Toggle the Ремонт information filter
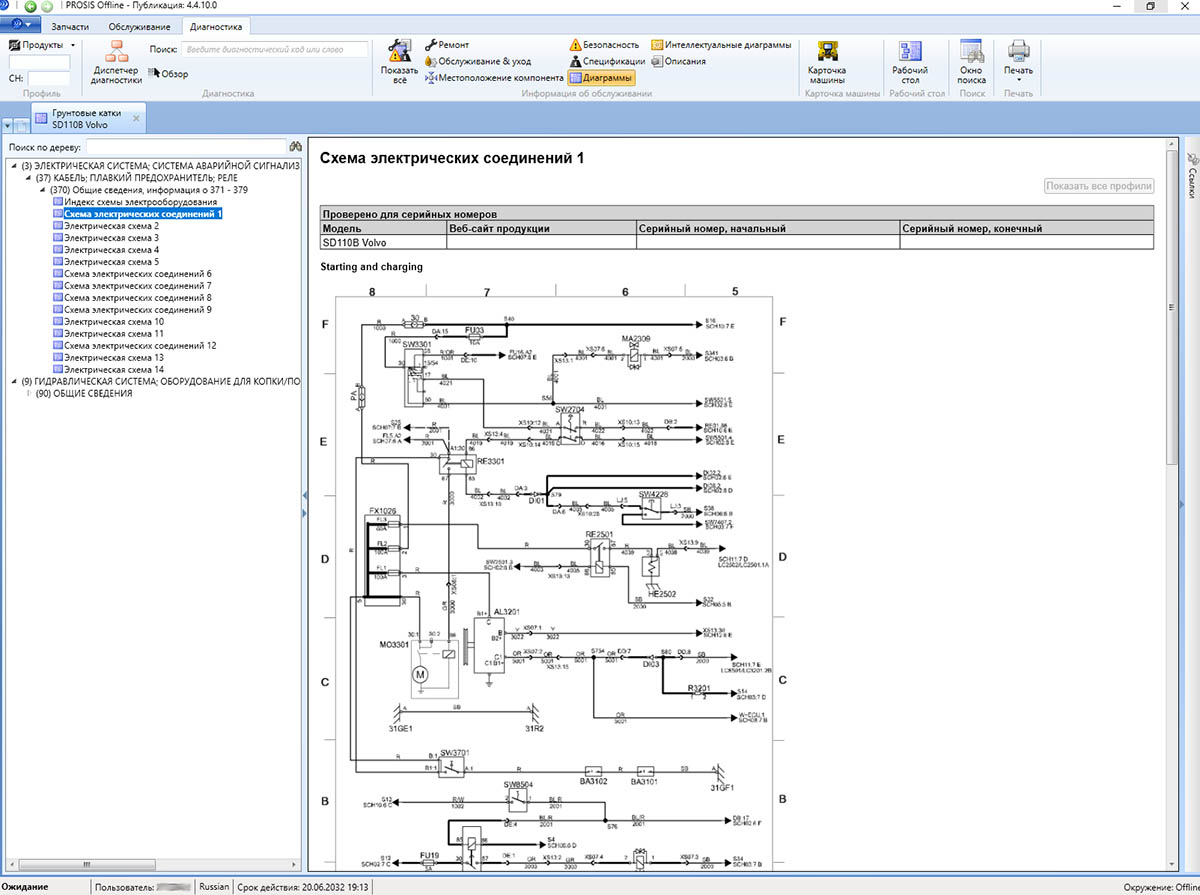1200x895 pixels. [447, 45]
